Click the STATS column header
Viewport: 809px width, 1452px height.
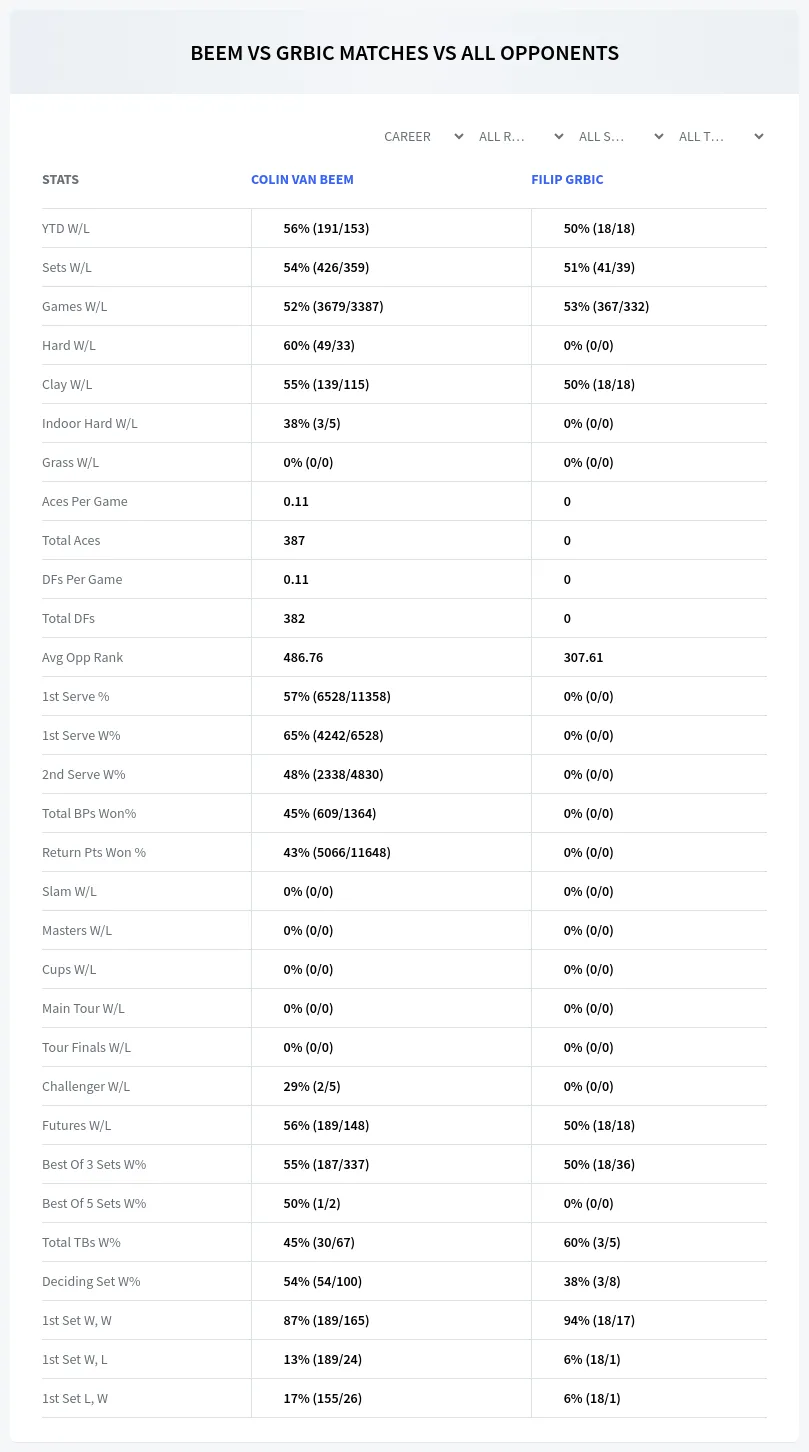[x=60, y=180]
